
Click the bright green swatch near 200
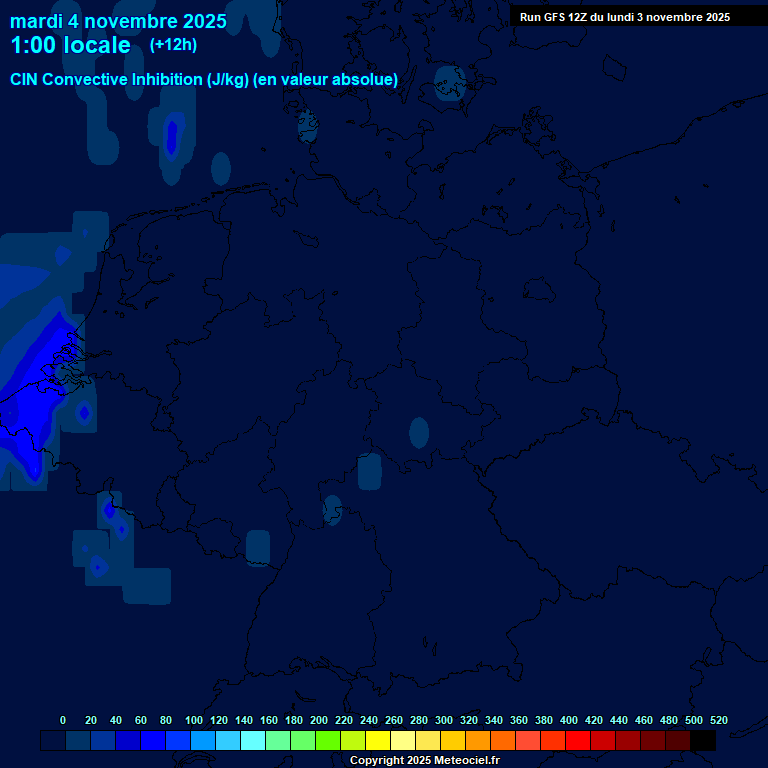pyautogui.click(x=328, y=741)
